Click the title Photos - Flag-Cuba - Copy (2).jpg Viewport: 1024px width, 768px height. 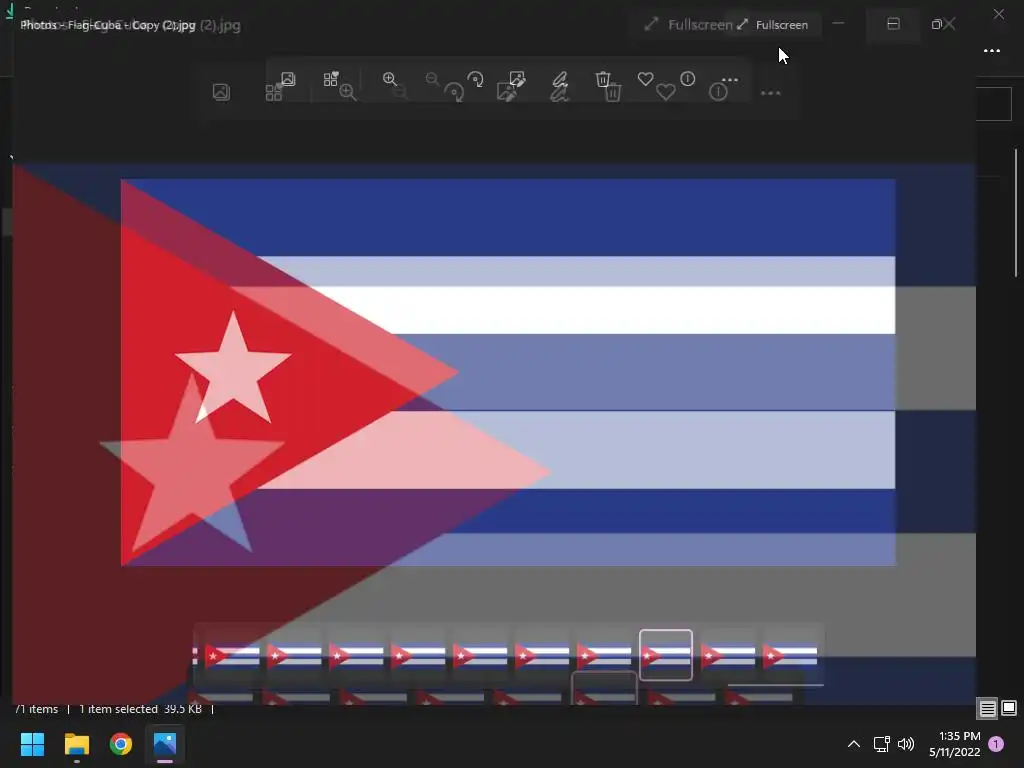click(108, 25)
